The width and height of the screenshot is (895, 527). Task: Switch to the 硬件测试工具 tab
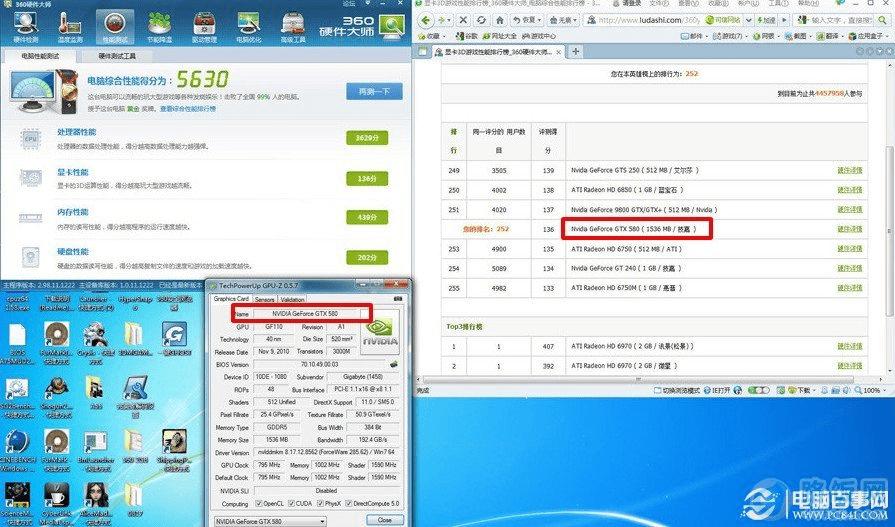click(117, 56)
